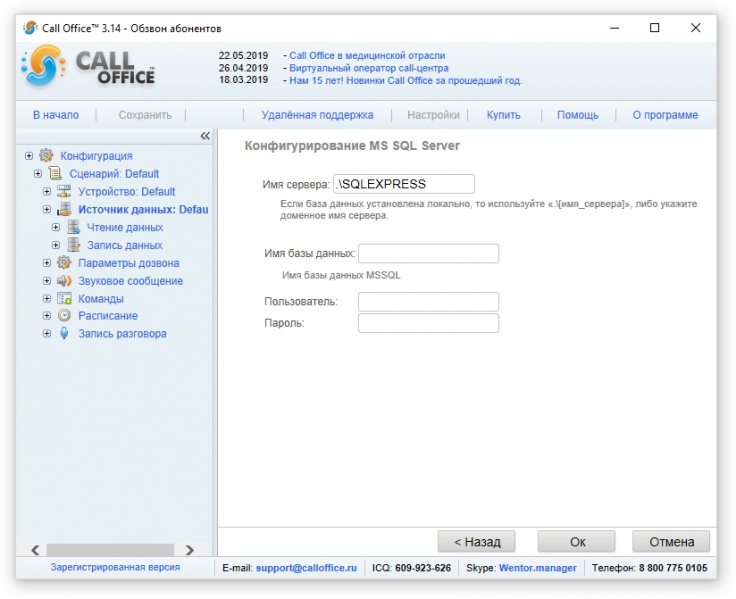Expand the Команды node
Viewport: 736px width, 599px height.
(x=46, y=298)
